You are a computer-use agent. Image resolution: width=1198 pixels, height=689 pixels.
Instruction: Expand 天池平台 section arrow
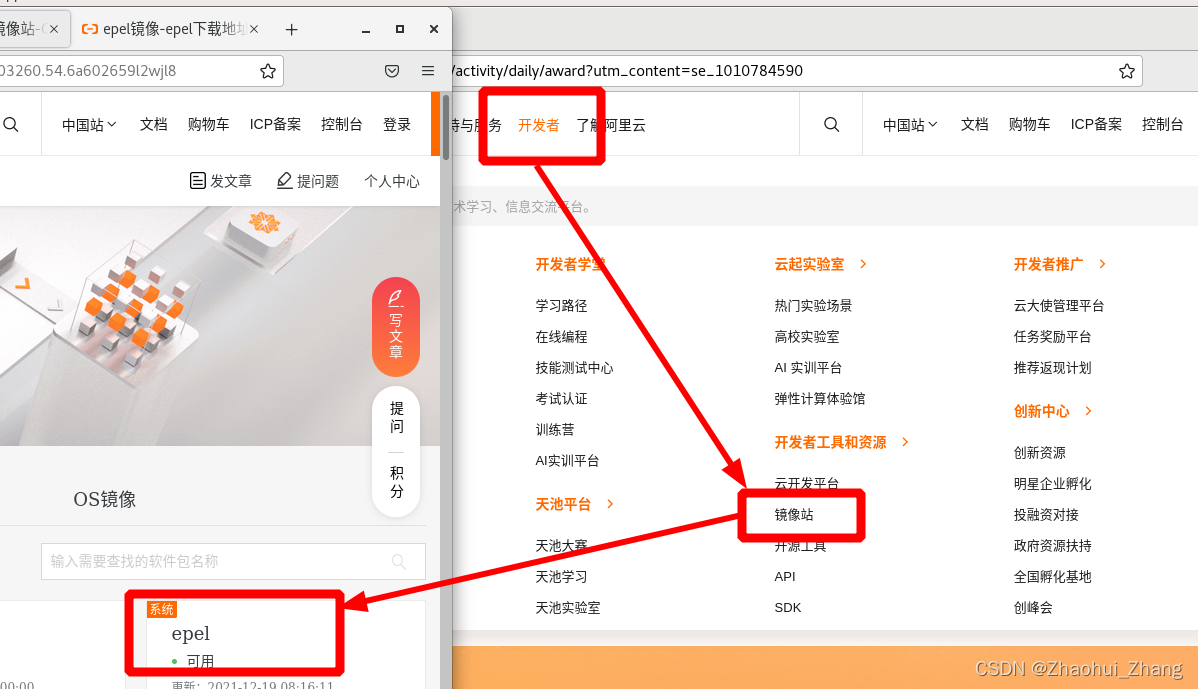pyautogui.click(x=610, y=504)
